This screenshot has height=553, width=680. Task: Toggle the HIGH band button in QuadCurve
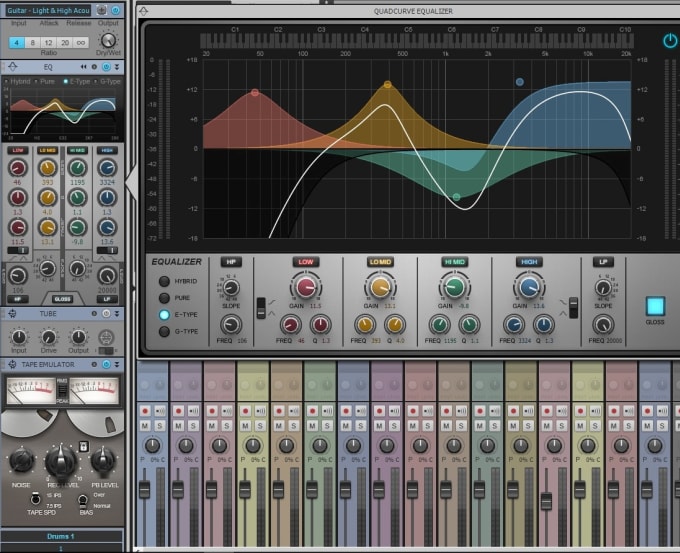pyautogui.click(x=529, y=262)
